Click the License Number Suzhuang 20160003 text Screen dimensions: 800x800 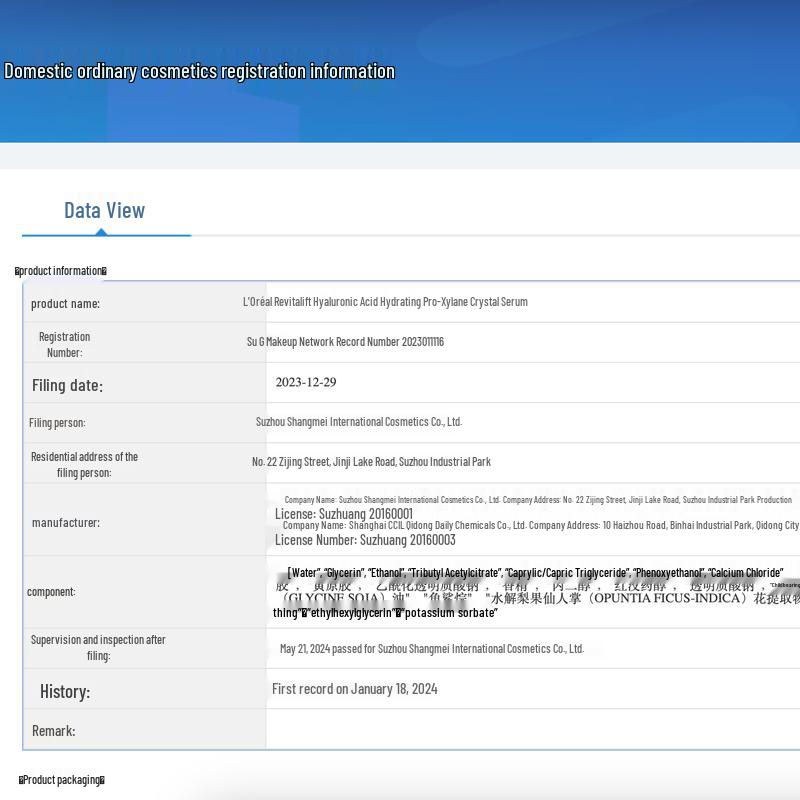pyautogui.click(x=365, y=540)
